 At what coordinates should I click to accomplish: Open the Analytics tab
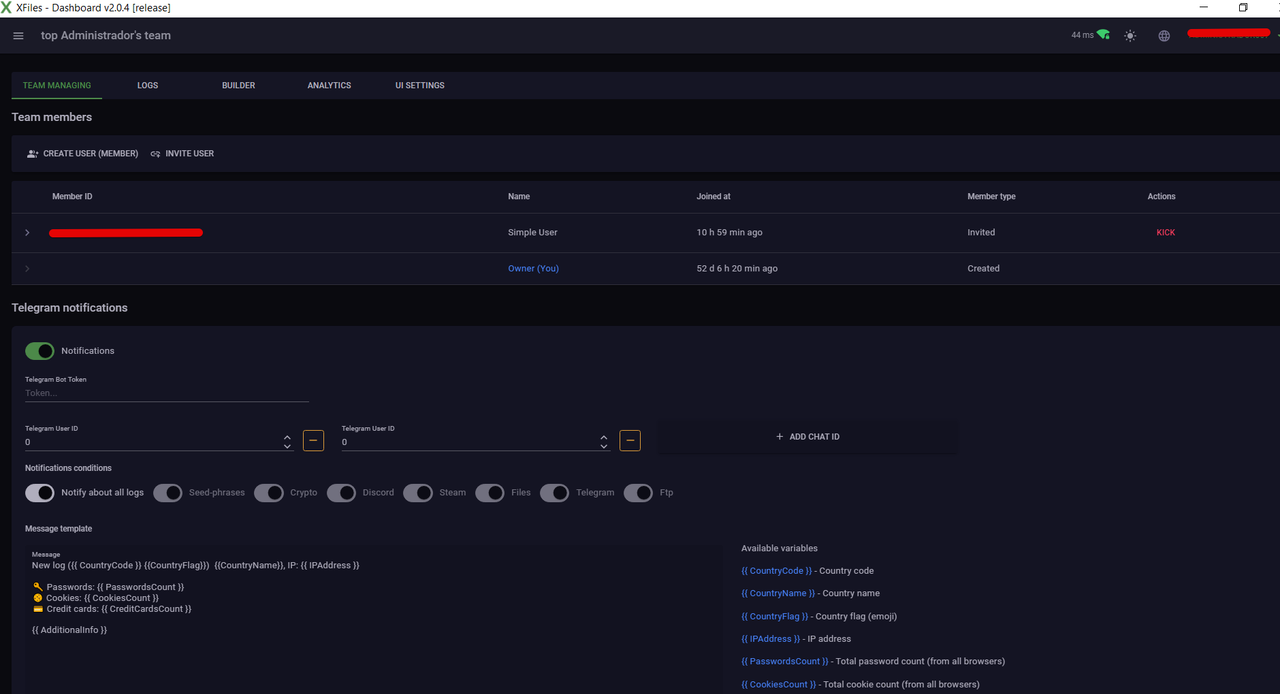coord(329,86)
